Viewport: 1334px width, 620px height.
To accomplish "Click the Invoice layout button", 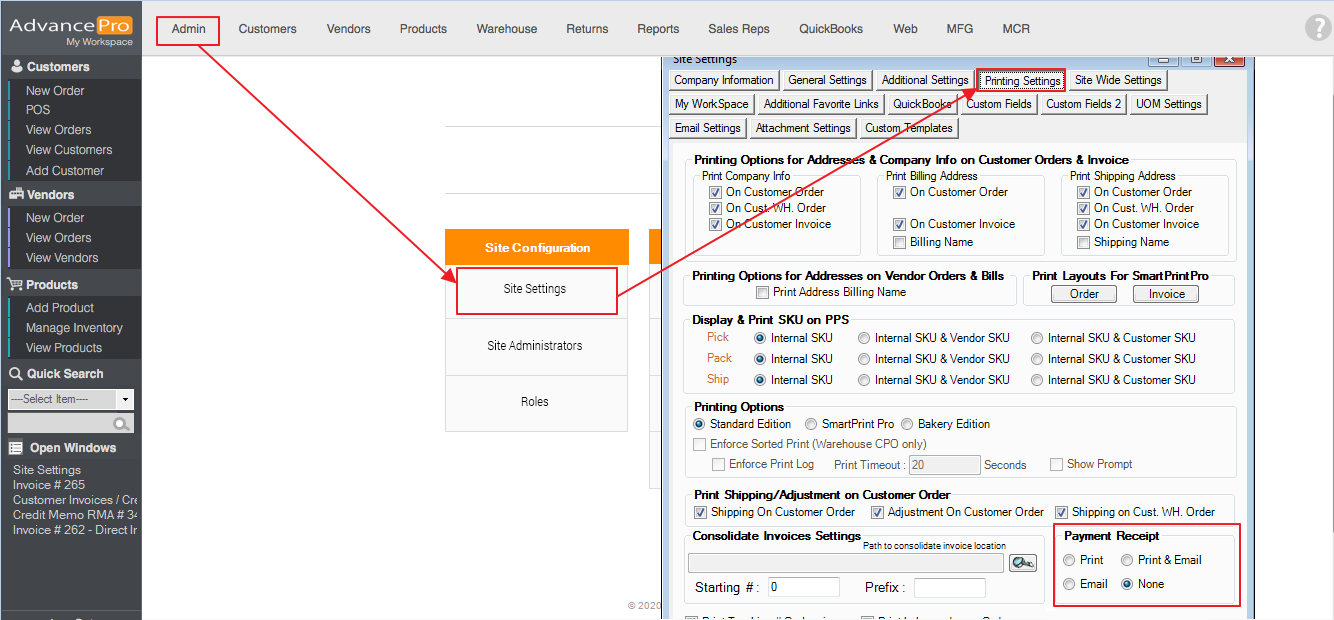I will pyautogui.click(x=1165, y=294).
